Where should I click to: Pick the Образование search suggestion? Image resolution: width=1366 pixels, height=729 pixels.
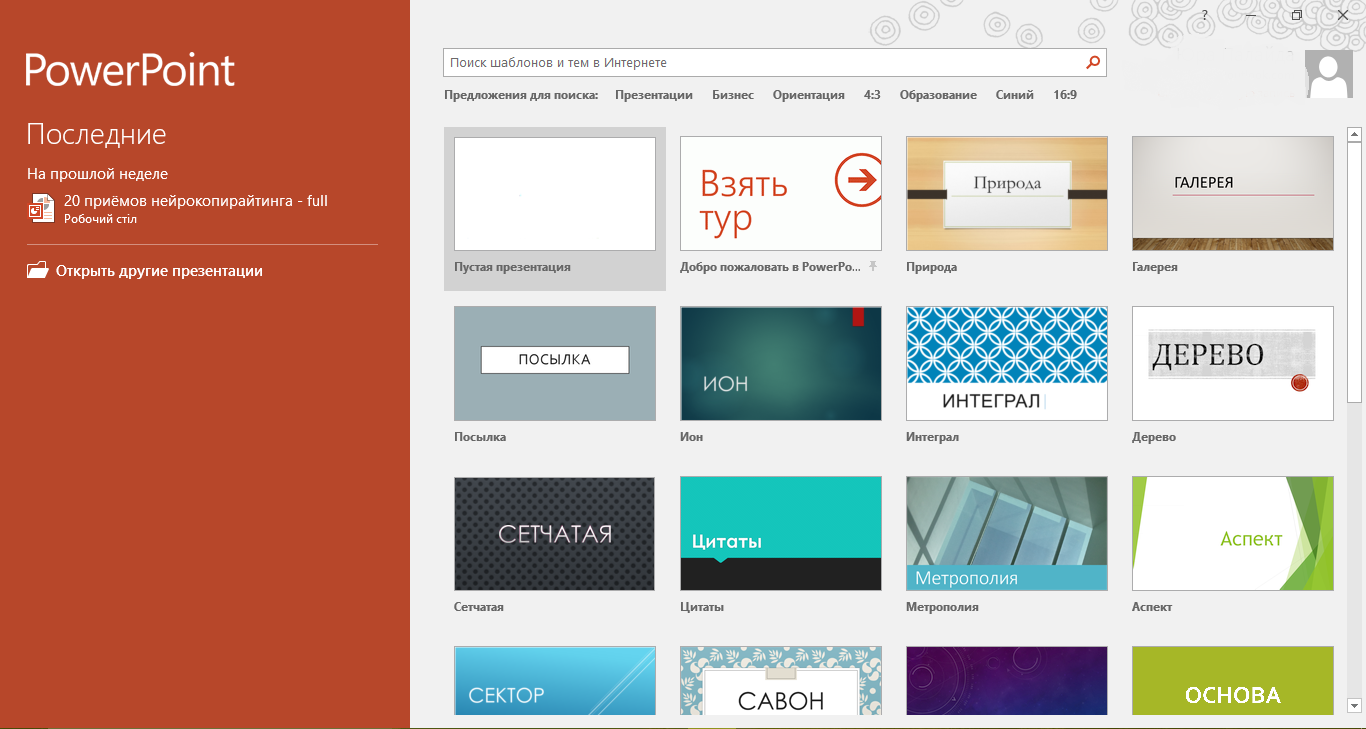tap(937, 95)
